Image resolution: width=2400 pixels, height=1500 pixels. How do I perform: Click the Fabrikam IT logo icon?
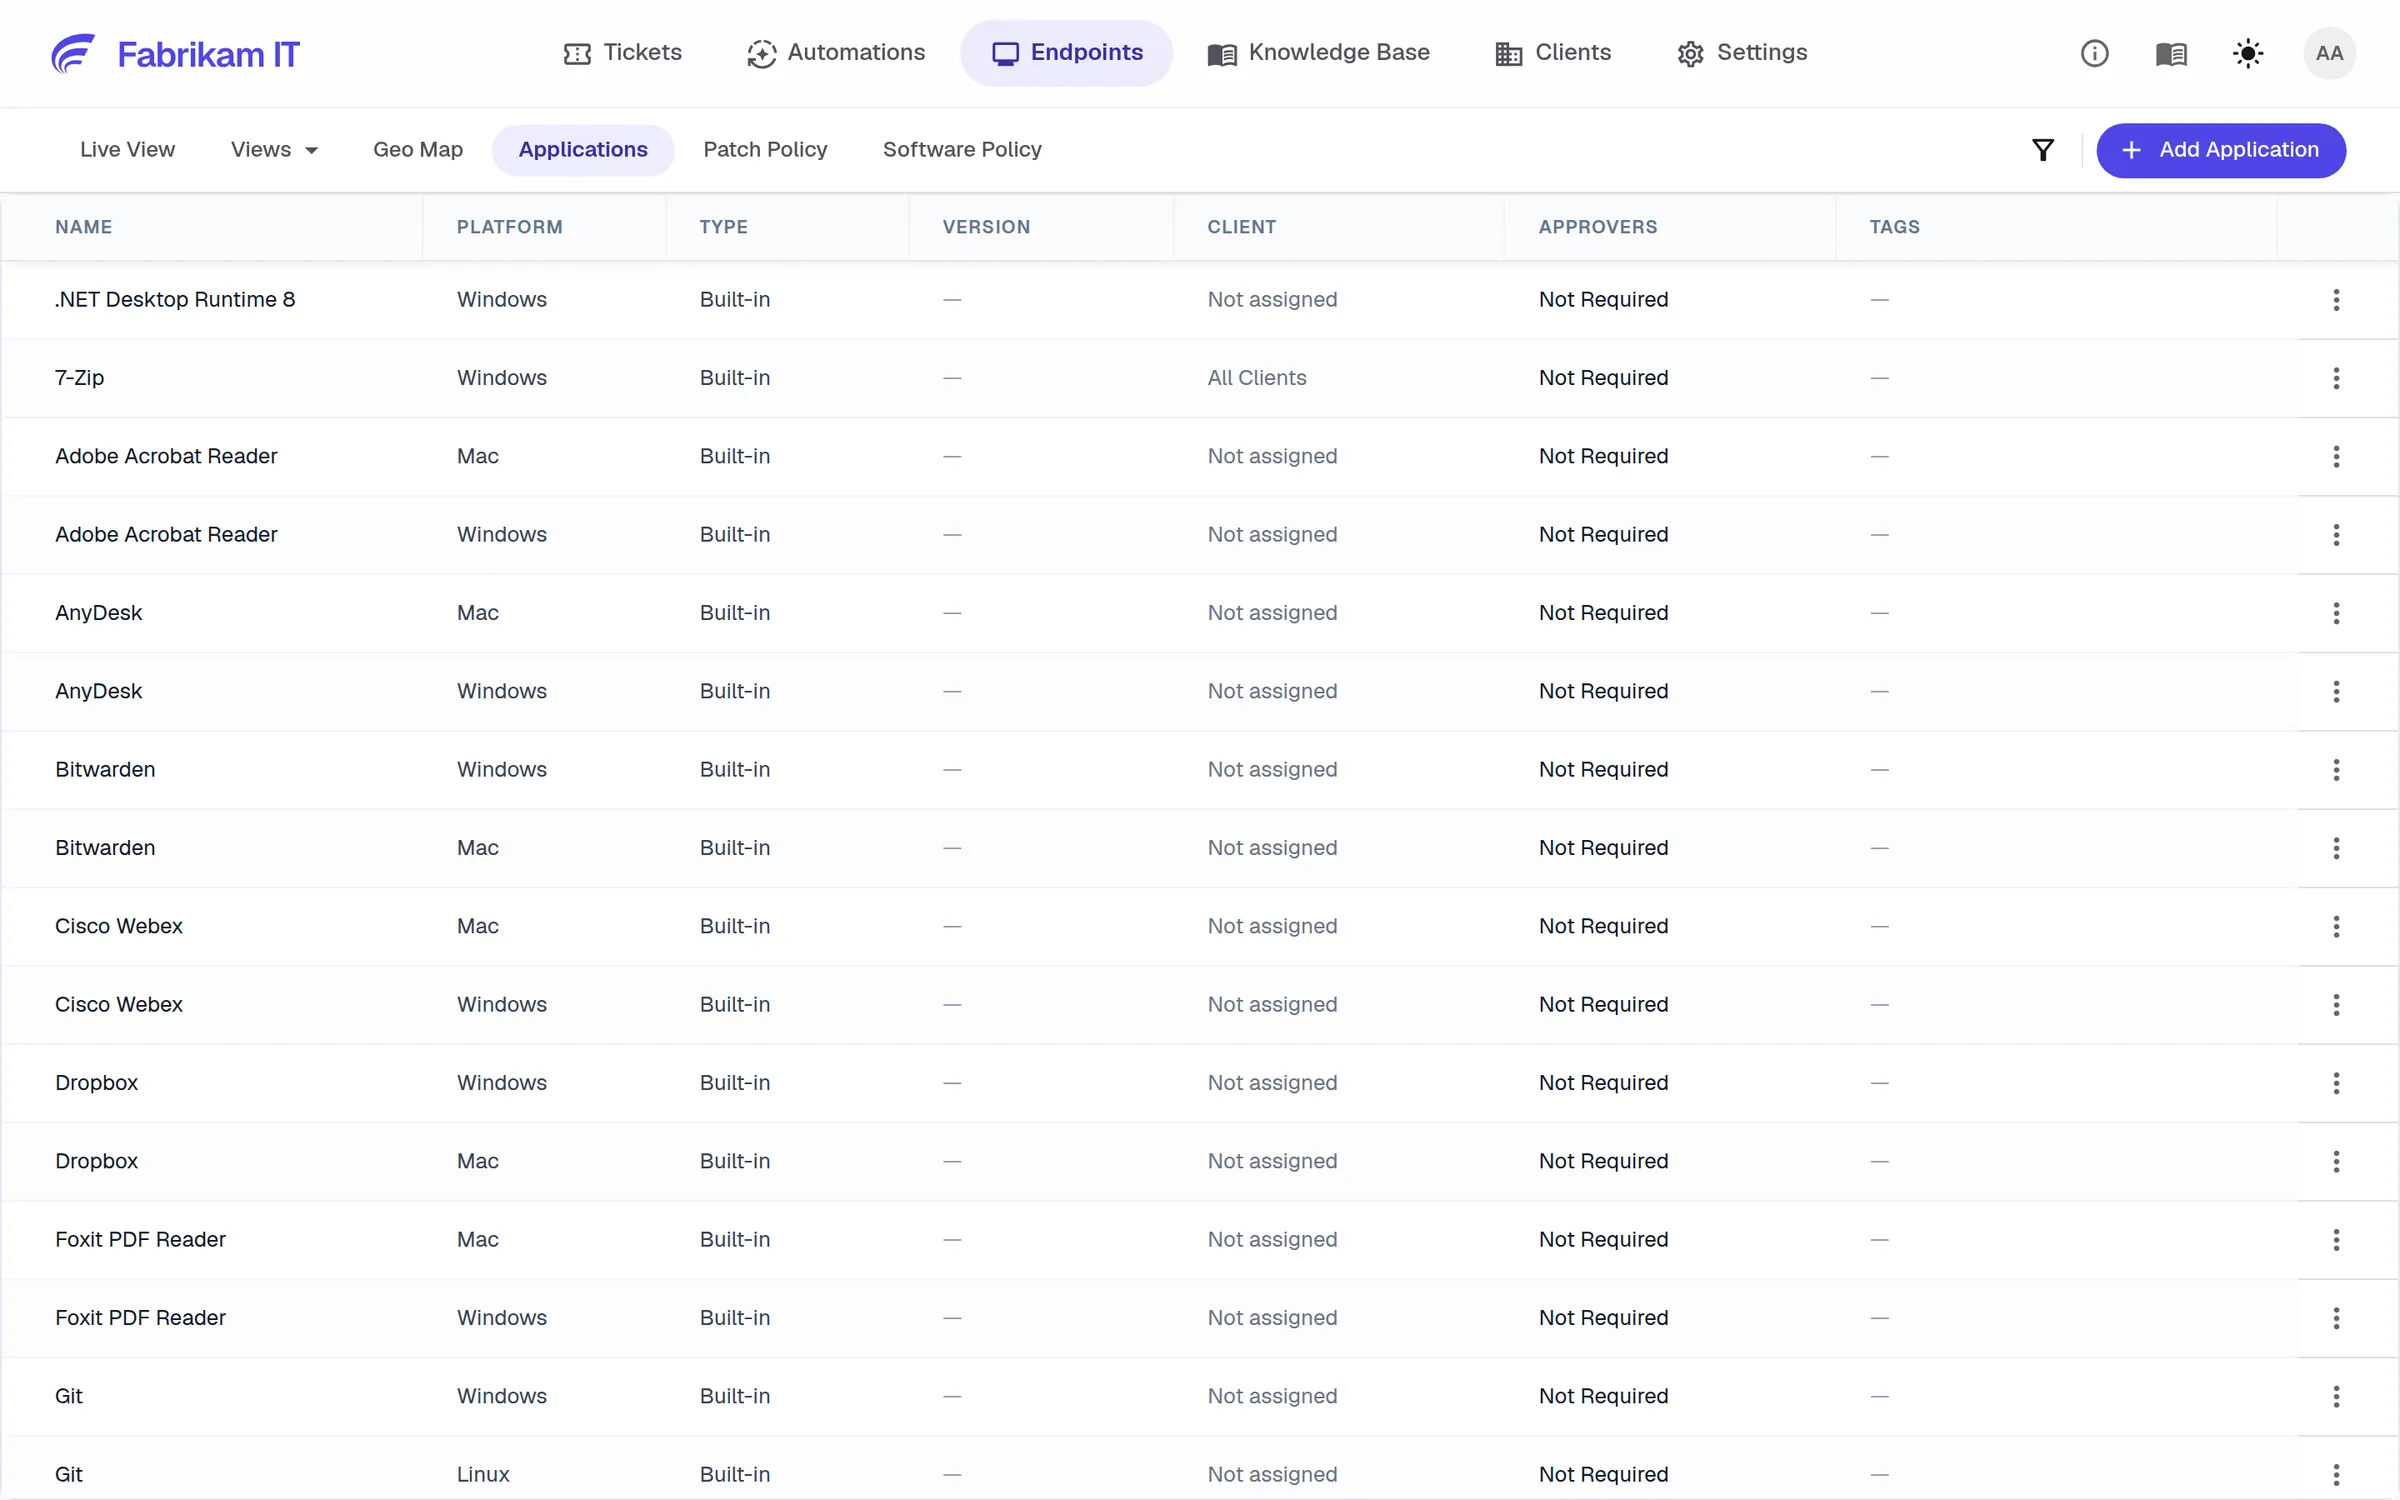point(73,53)
